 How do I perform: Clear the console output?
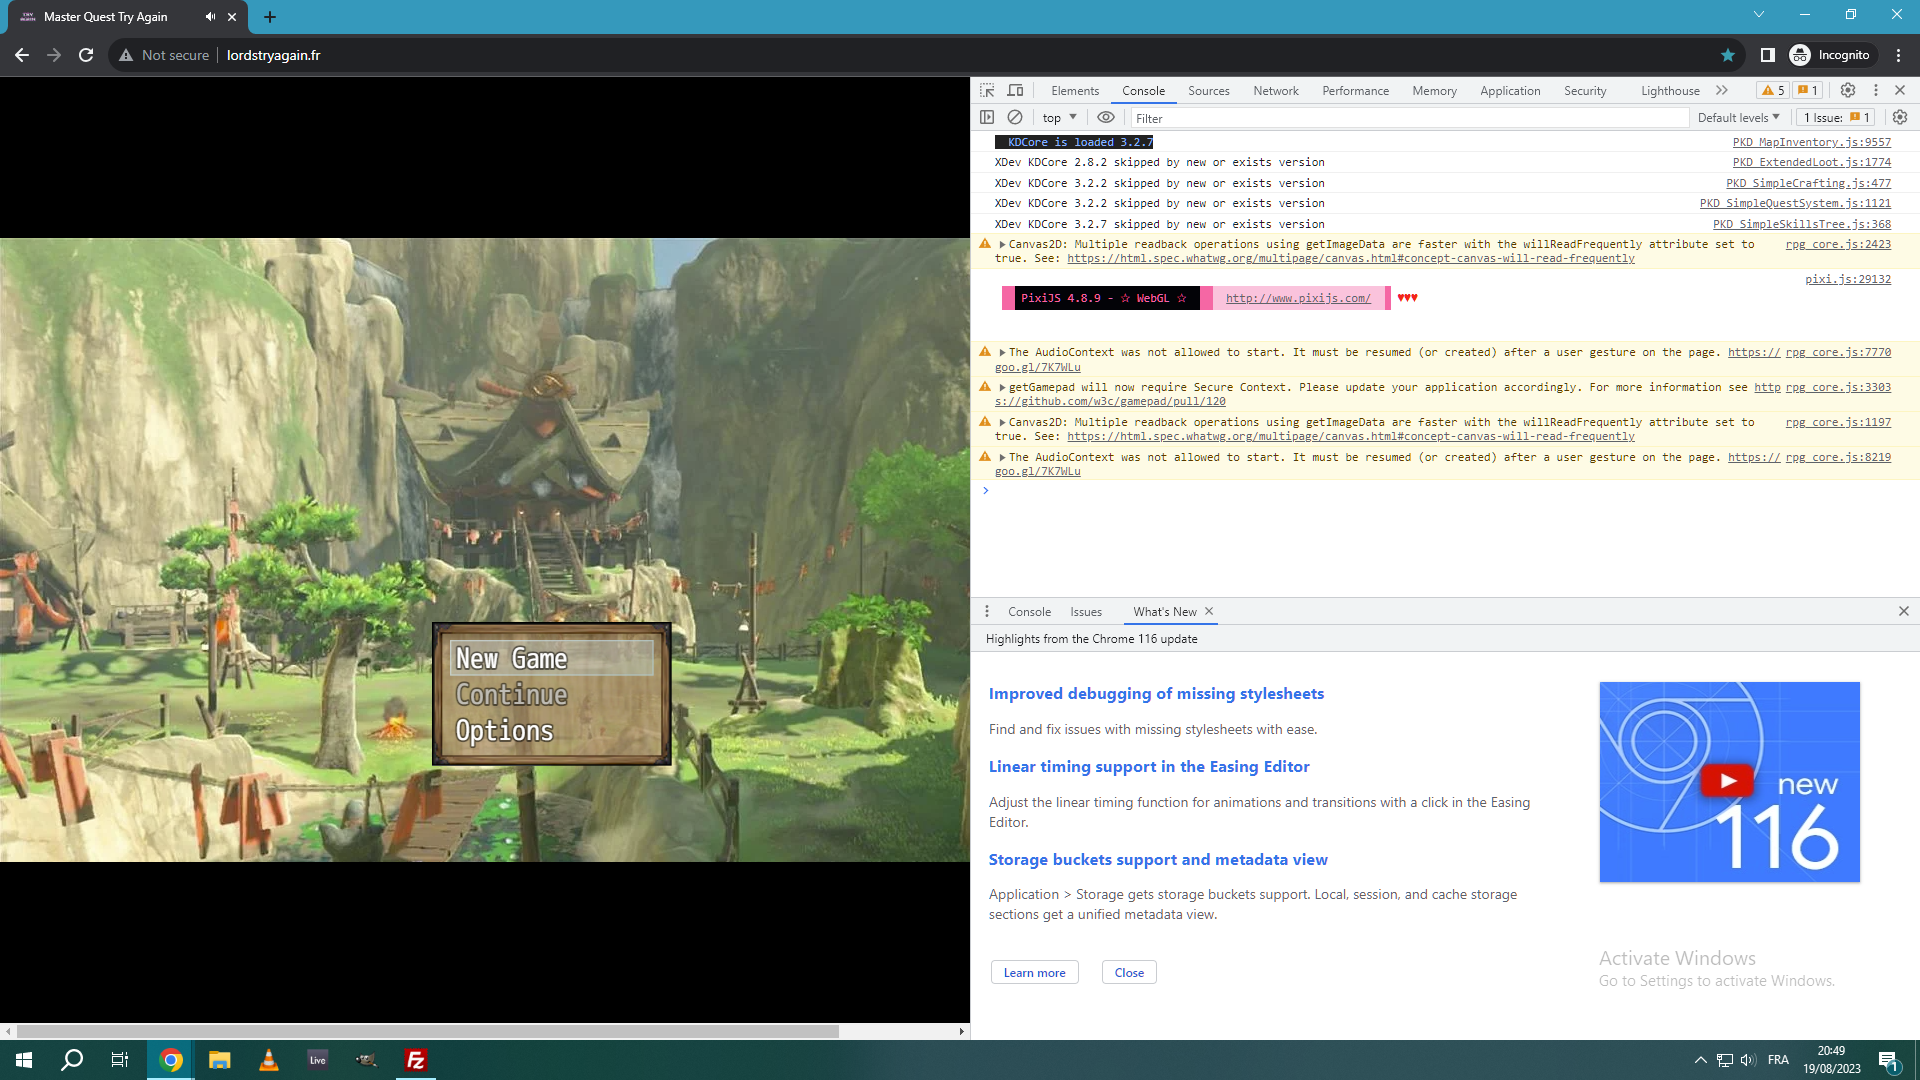[1015, 117]
